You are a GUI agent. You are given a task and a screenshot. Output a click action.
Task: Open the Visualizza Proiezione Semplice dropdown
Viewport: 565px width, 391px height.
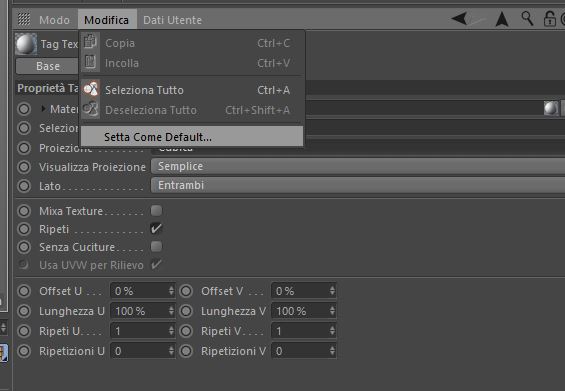357,166
